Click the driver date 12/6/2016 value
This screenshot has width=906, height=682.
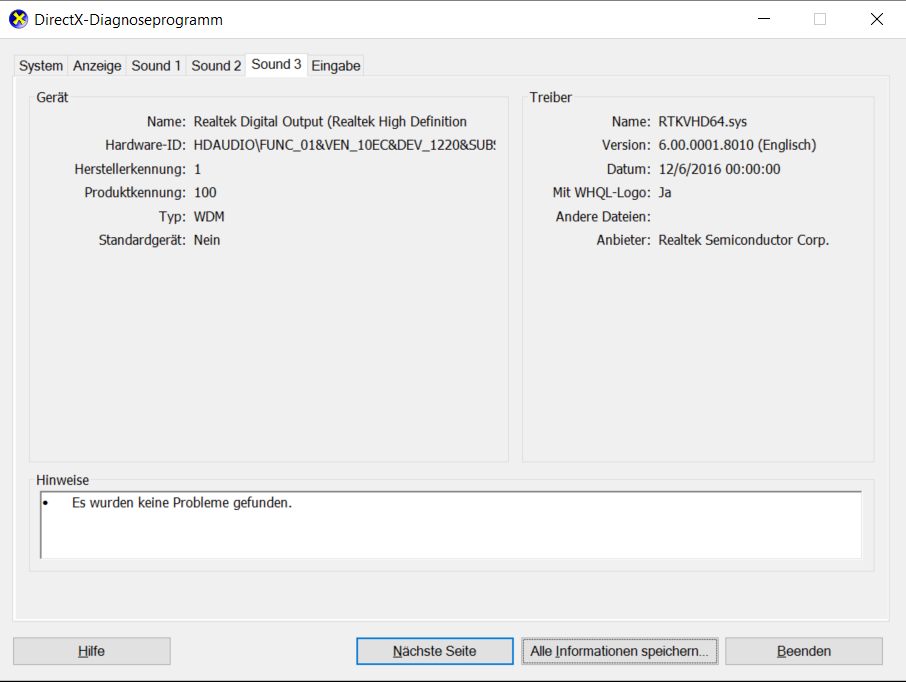coord(719,170)
